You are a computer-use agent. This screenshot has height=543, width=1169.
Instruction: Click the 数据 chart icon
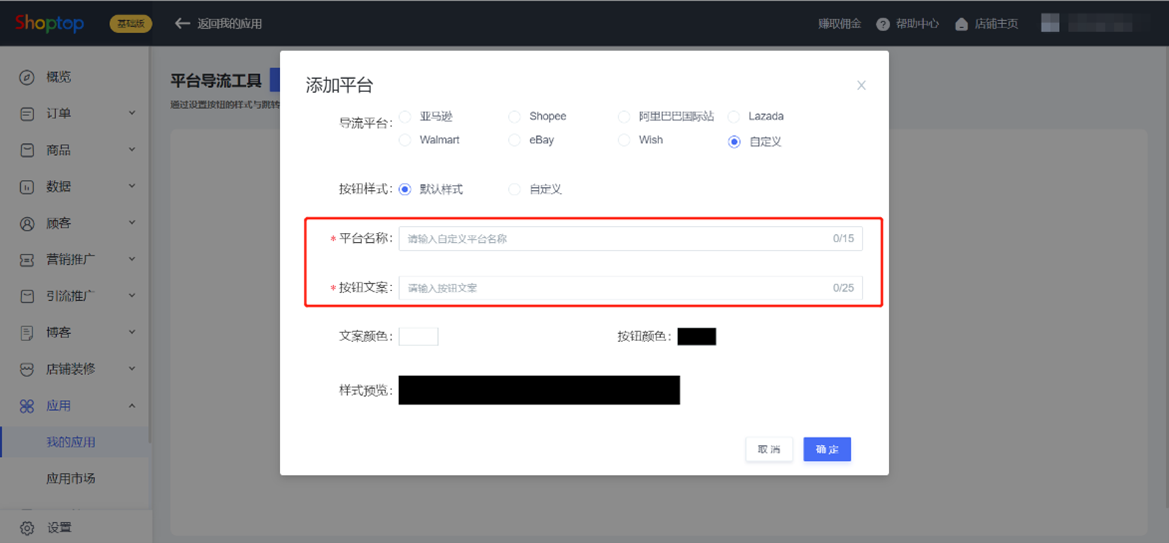[27, 186]
